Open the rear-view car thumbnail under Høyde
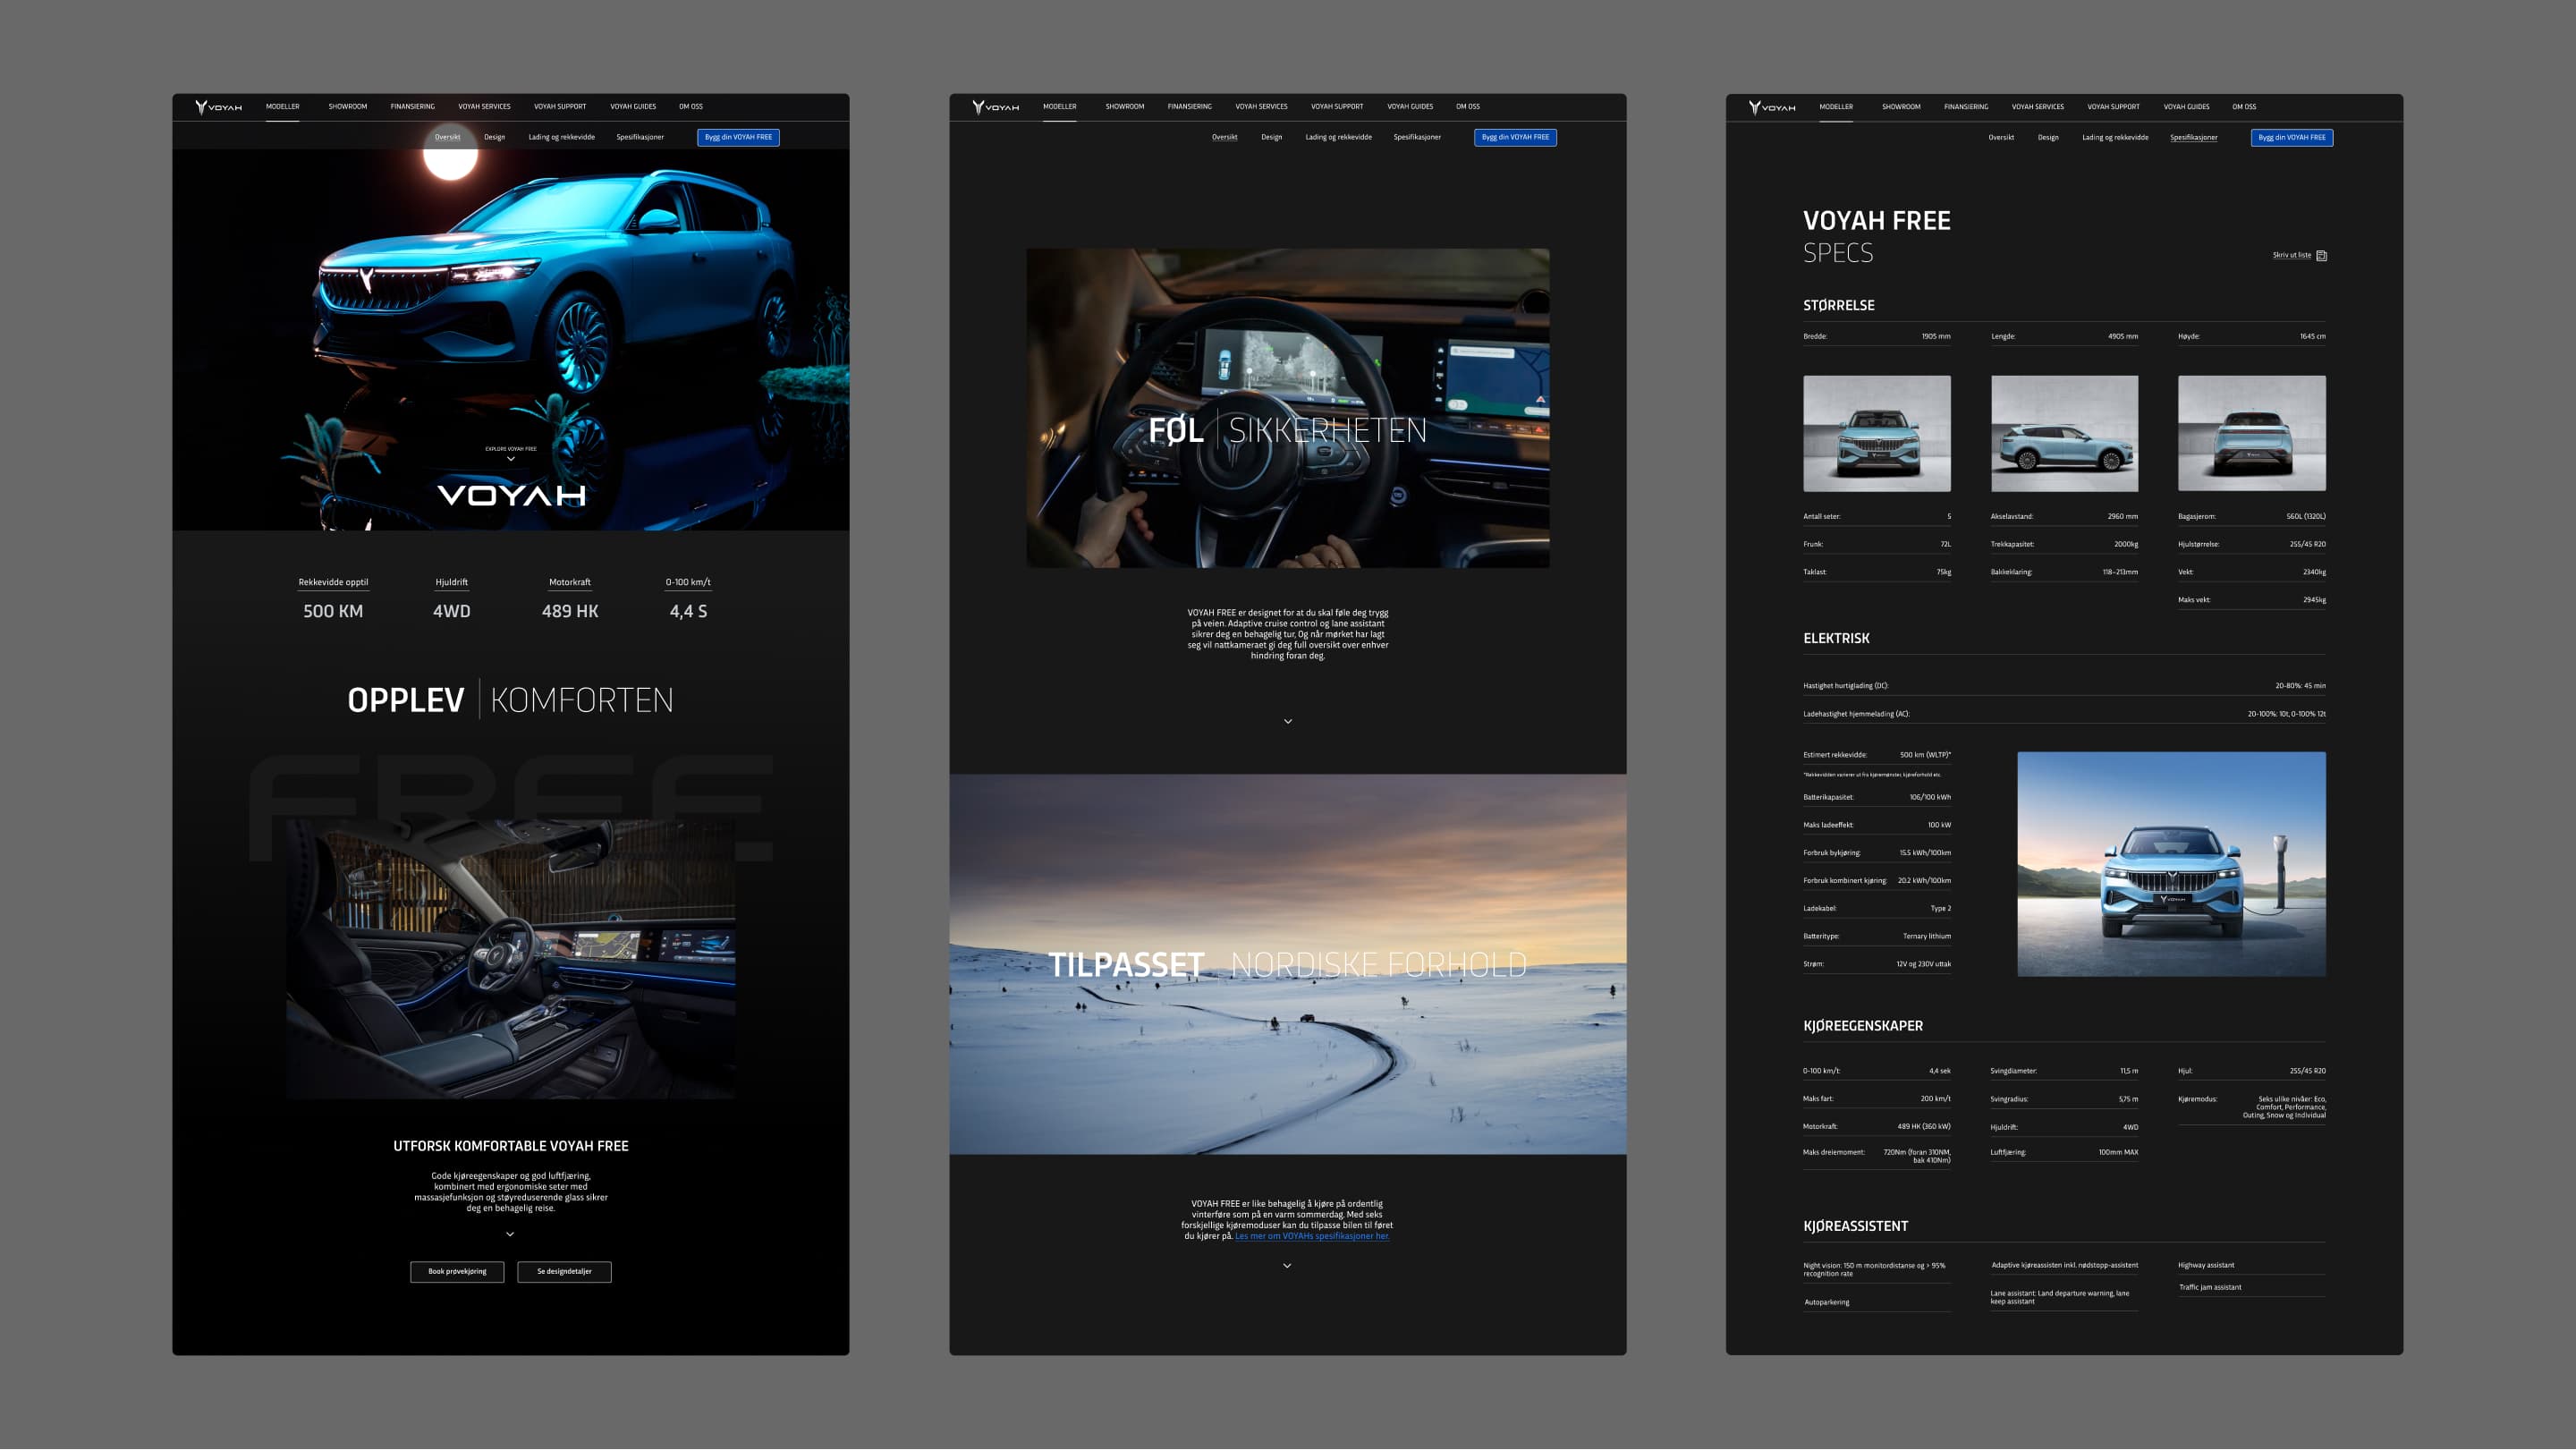This screenshot has width=2576, height=1450. pos(2252,434)
